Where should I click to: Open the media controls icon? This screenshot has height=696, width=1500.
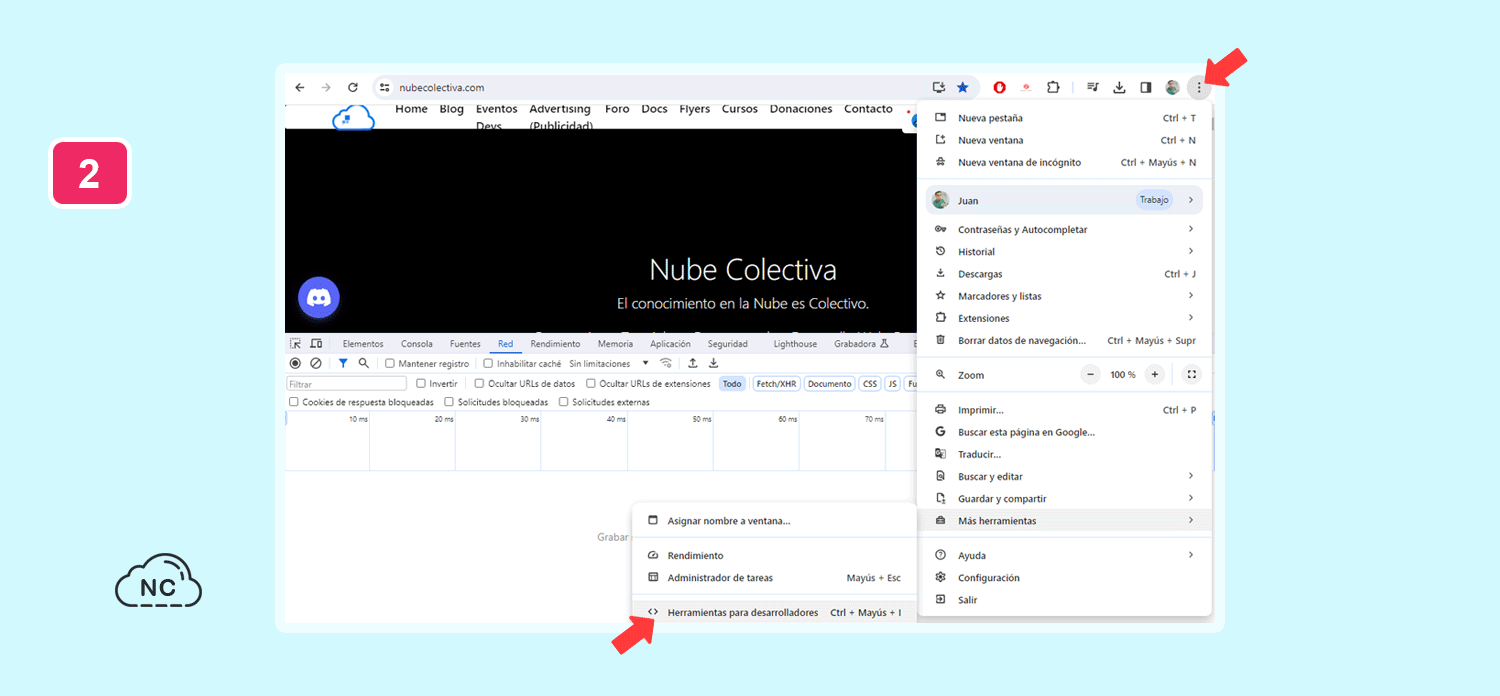tap(1094, 88)
